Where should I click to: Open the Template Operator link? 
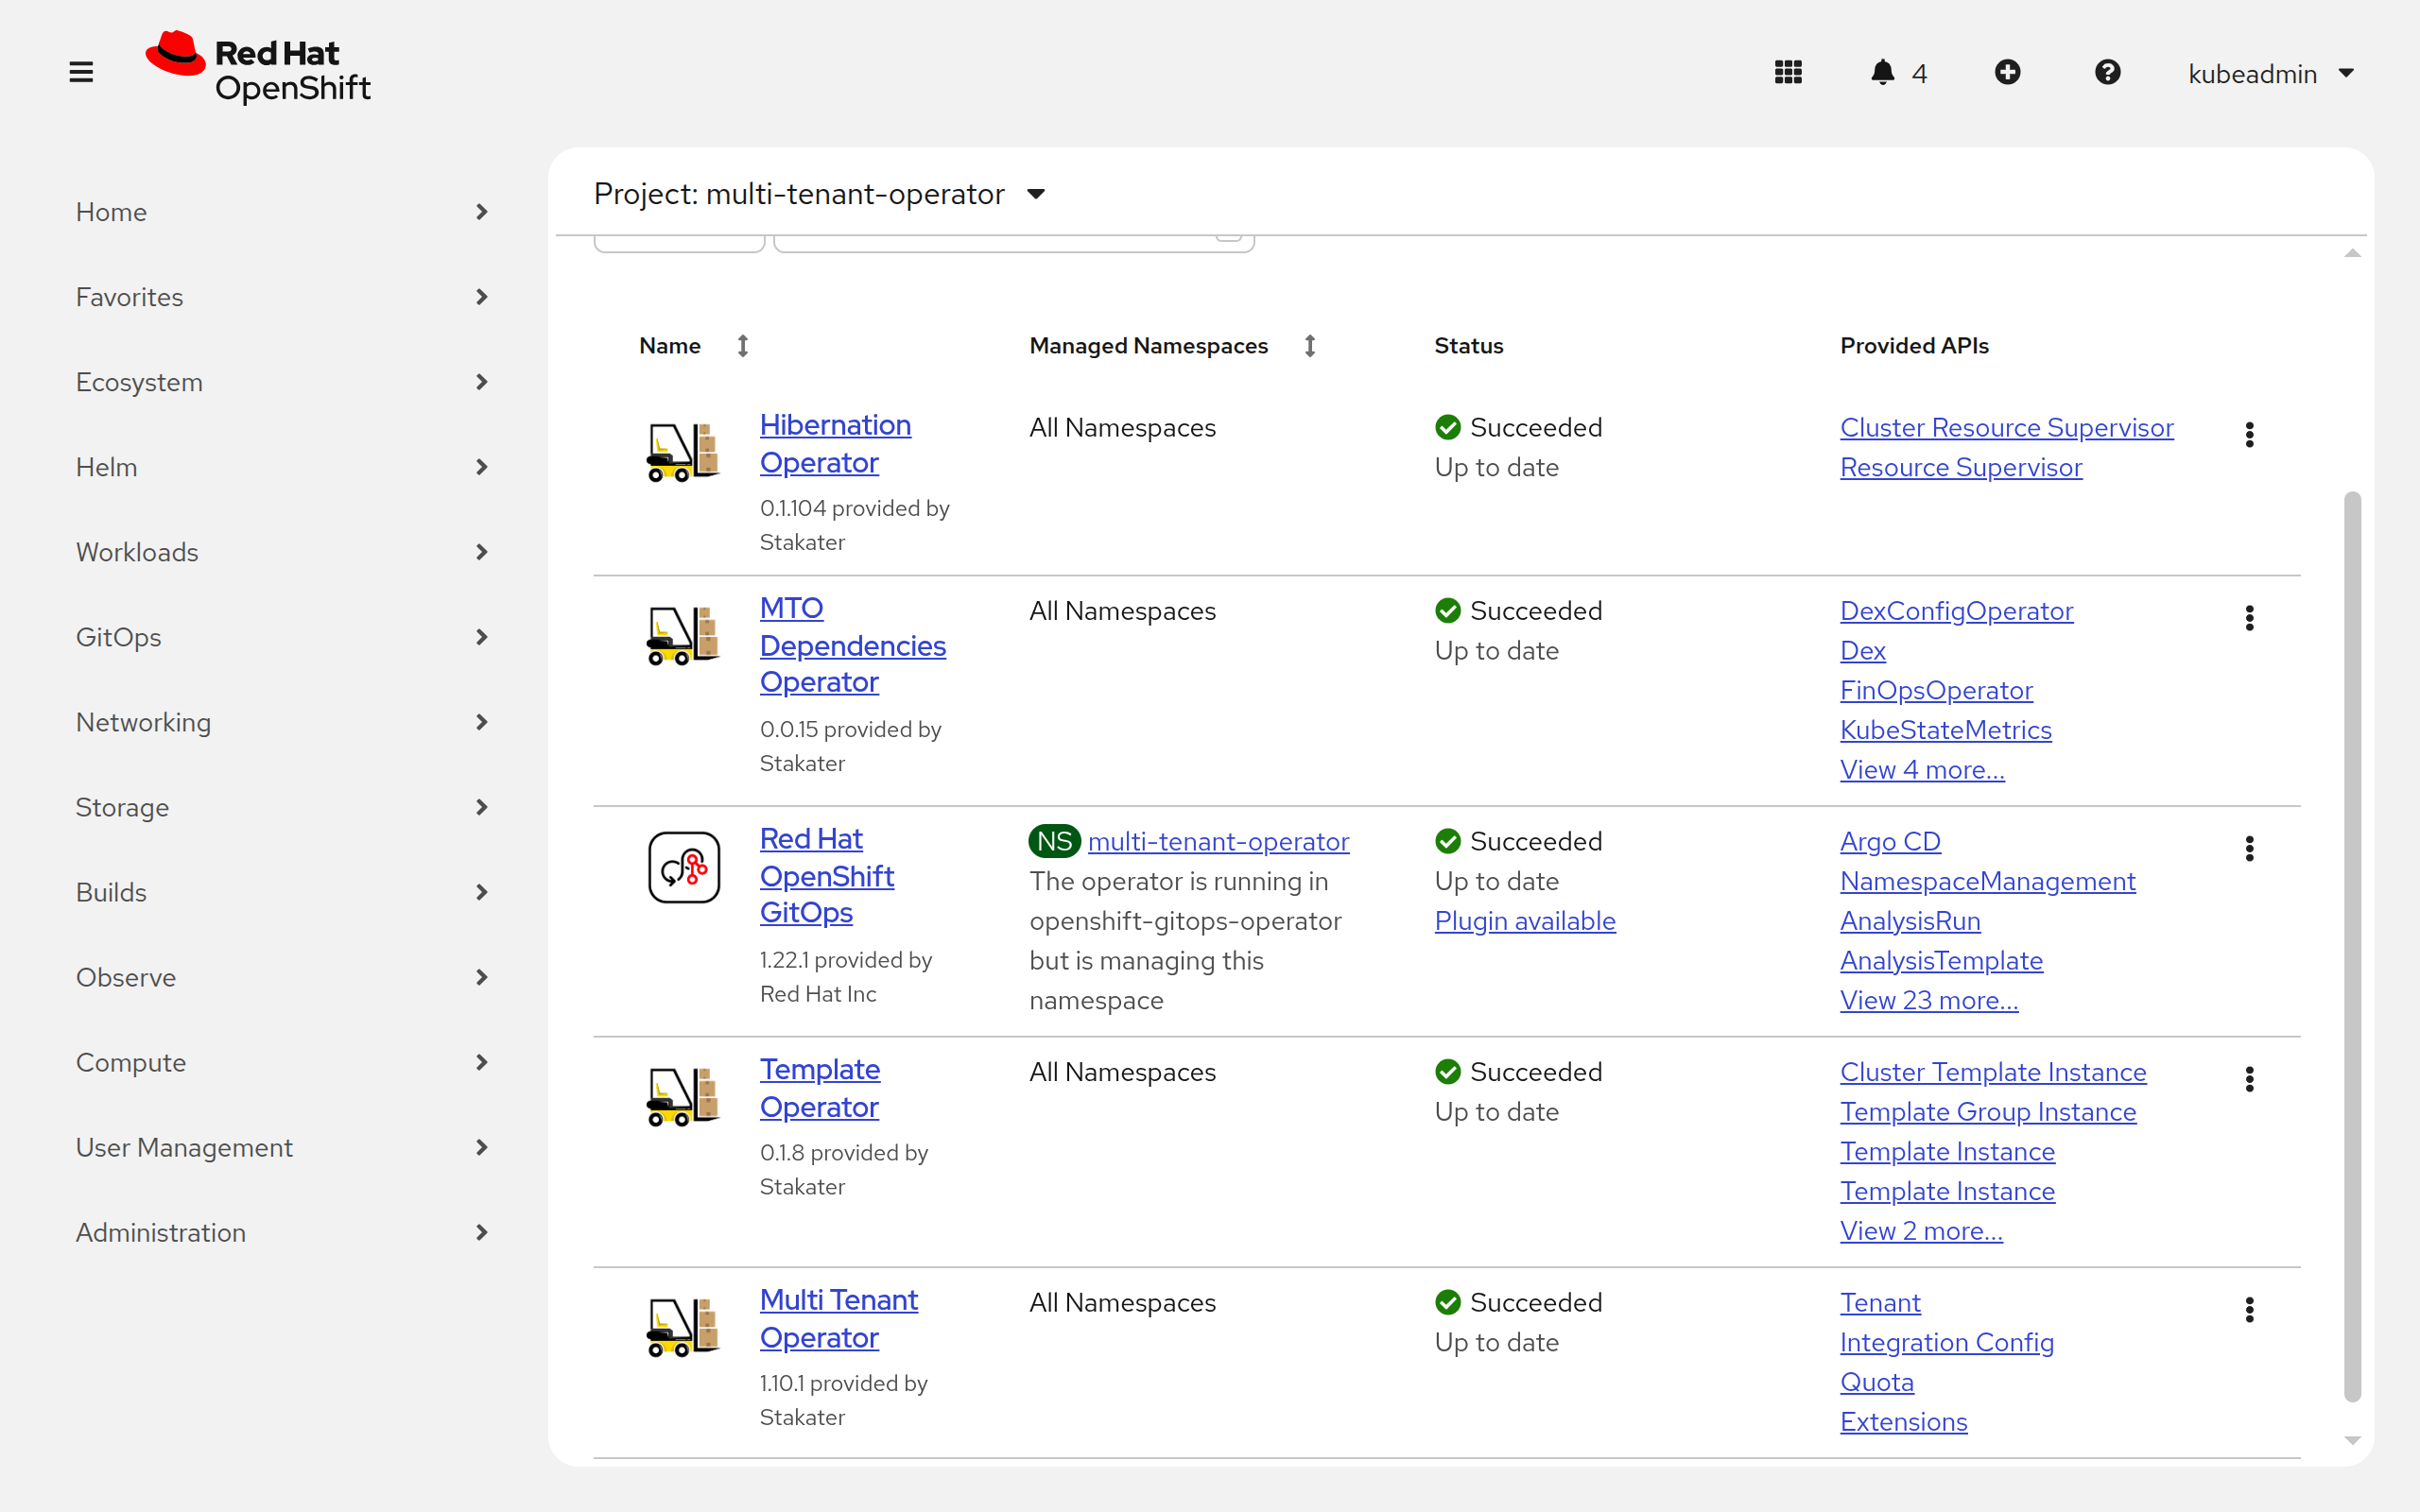pyautogui.click(x=820, y=1088)
